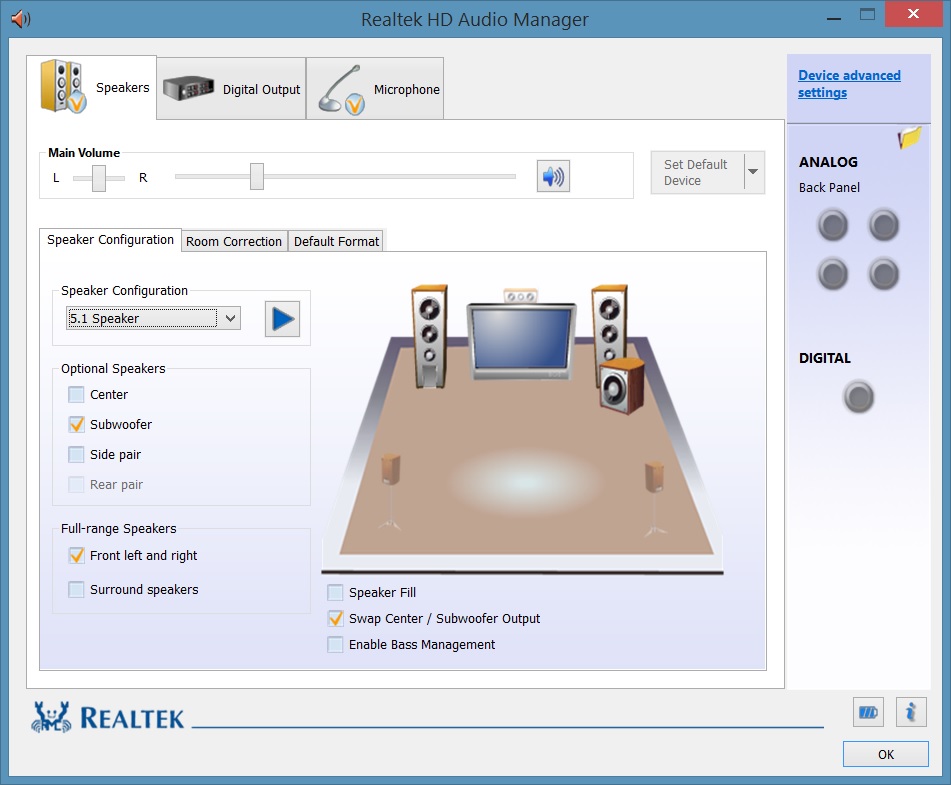Screen dimensions: 951x785
Task: Mute audio with the blue speaker button
Action: coord(553,177)
